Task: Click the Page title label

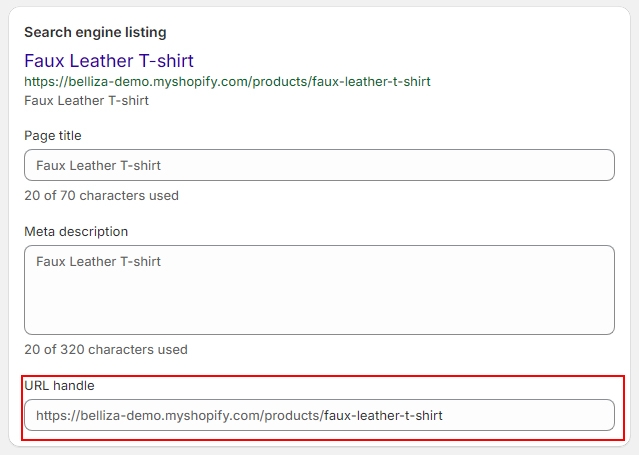Action: [53, 135]
